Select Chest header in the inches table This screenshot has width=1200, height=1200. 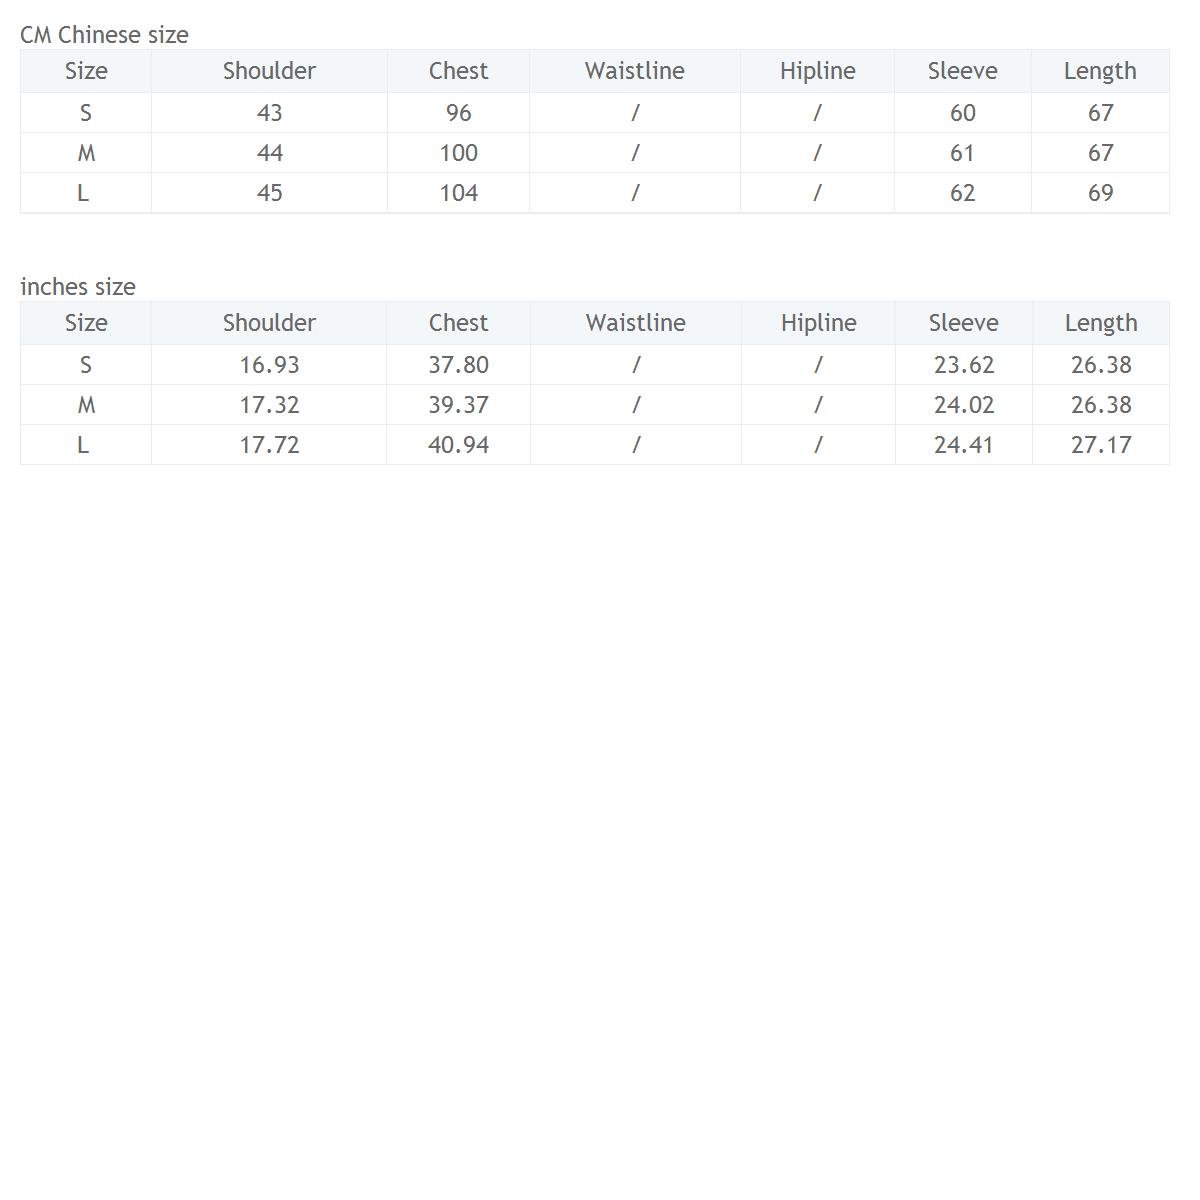pos(458,323)
